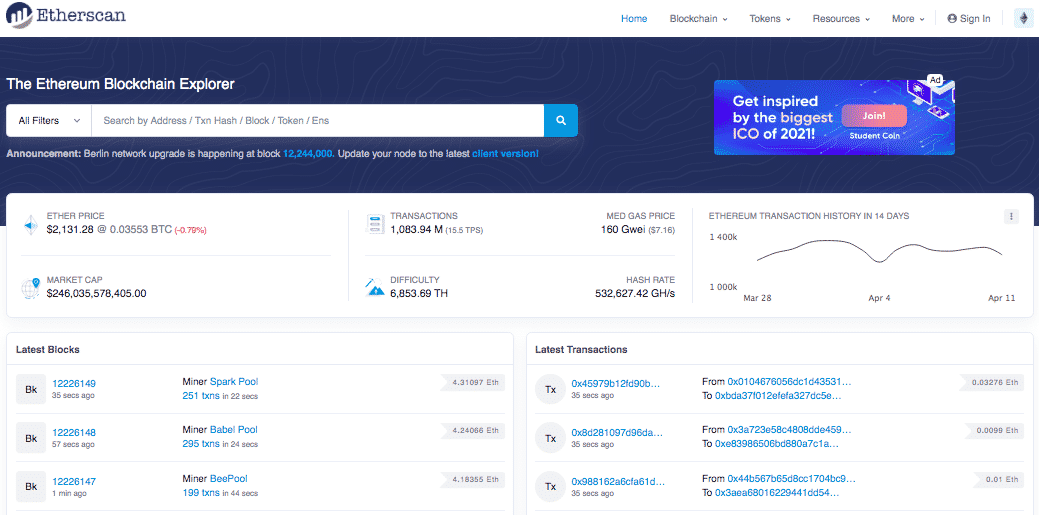Click the transaction history chart line
Image resolution: width=1039 pixels, height=515 pixels.
[x=879, y=251]
